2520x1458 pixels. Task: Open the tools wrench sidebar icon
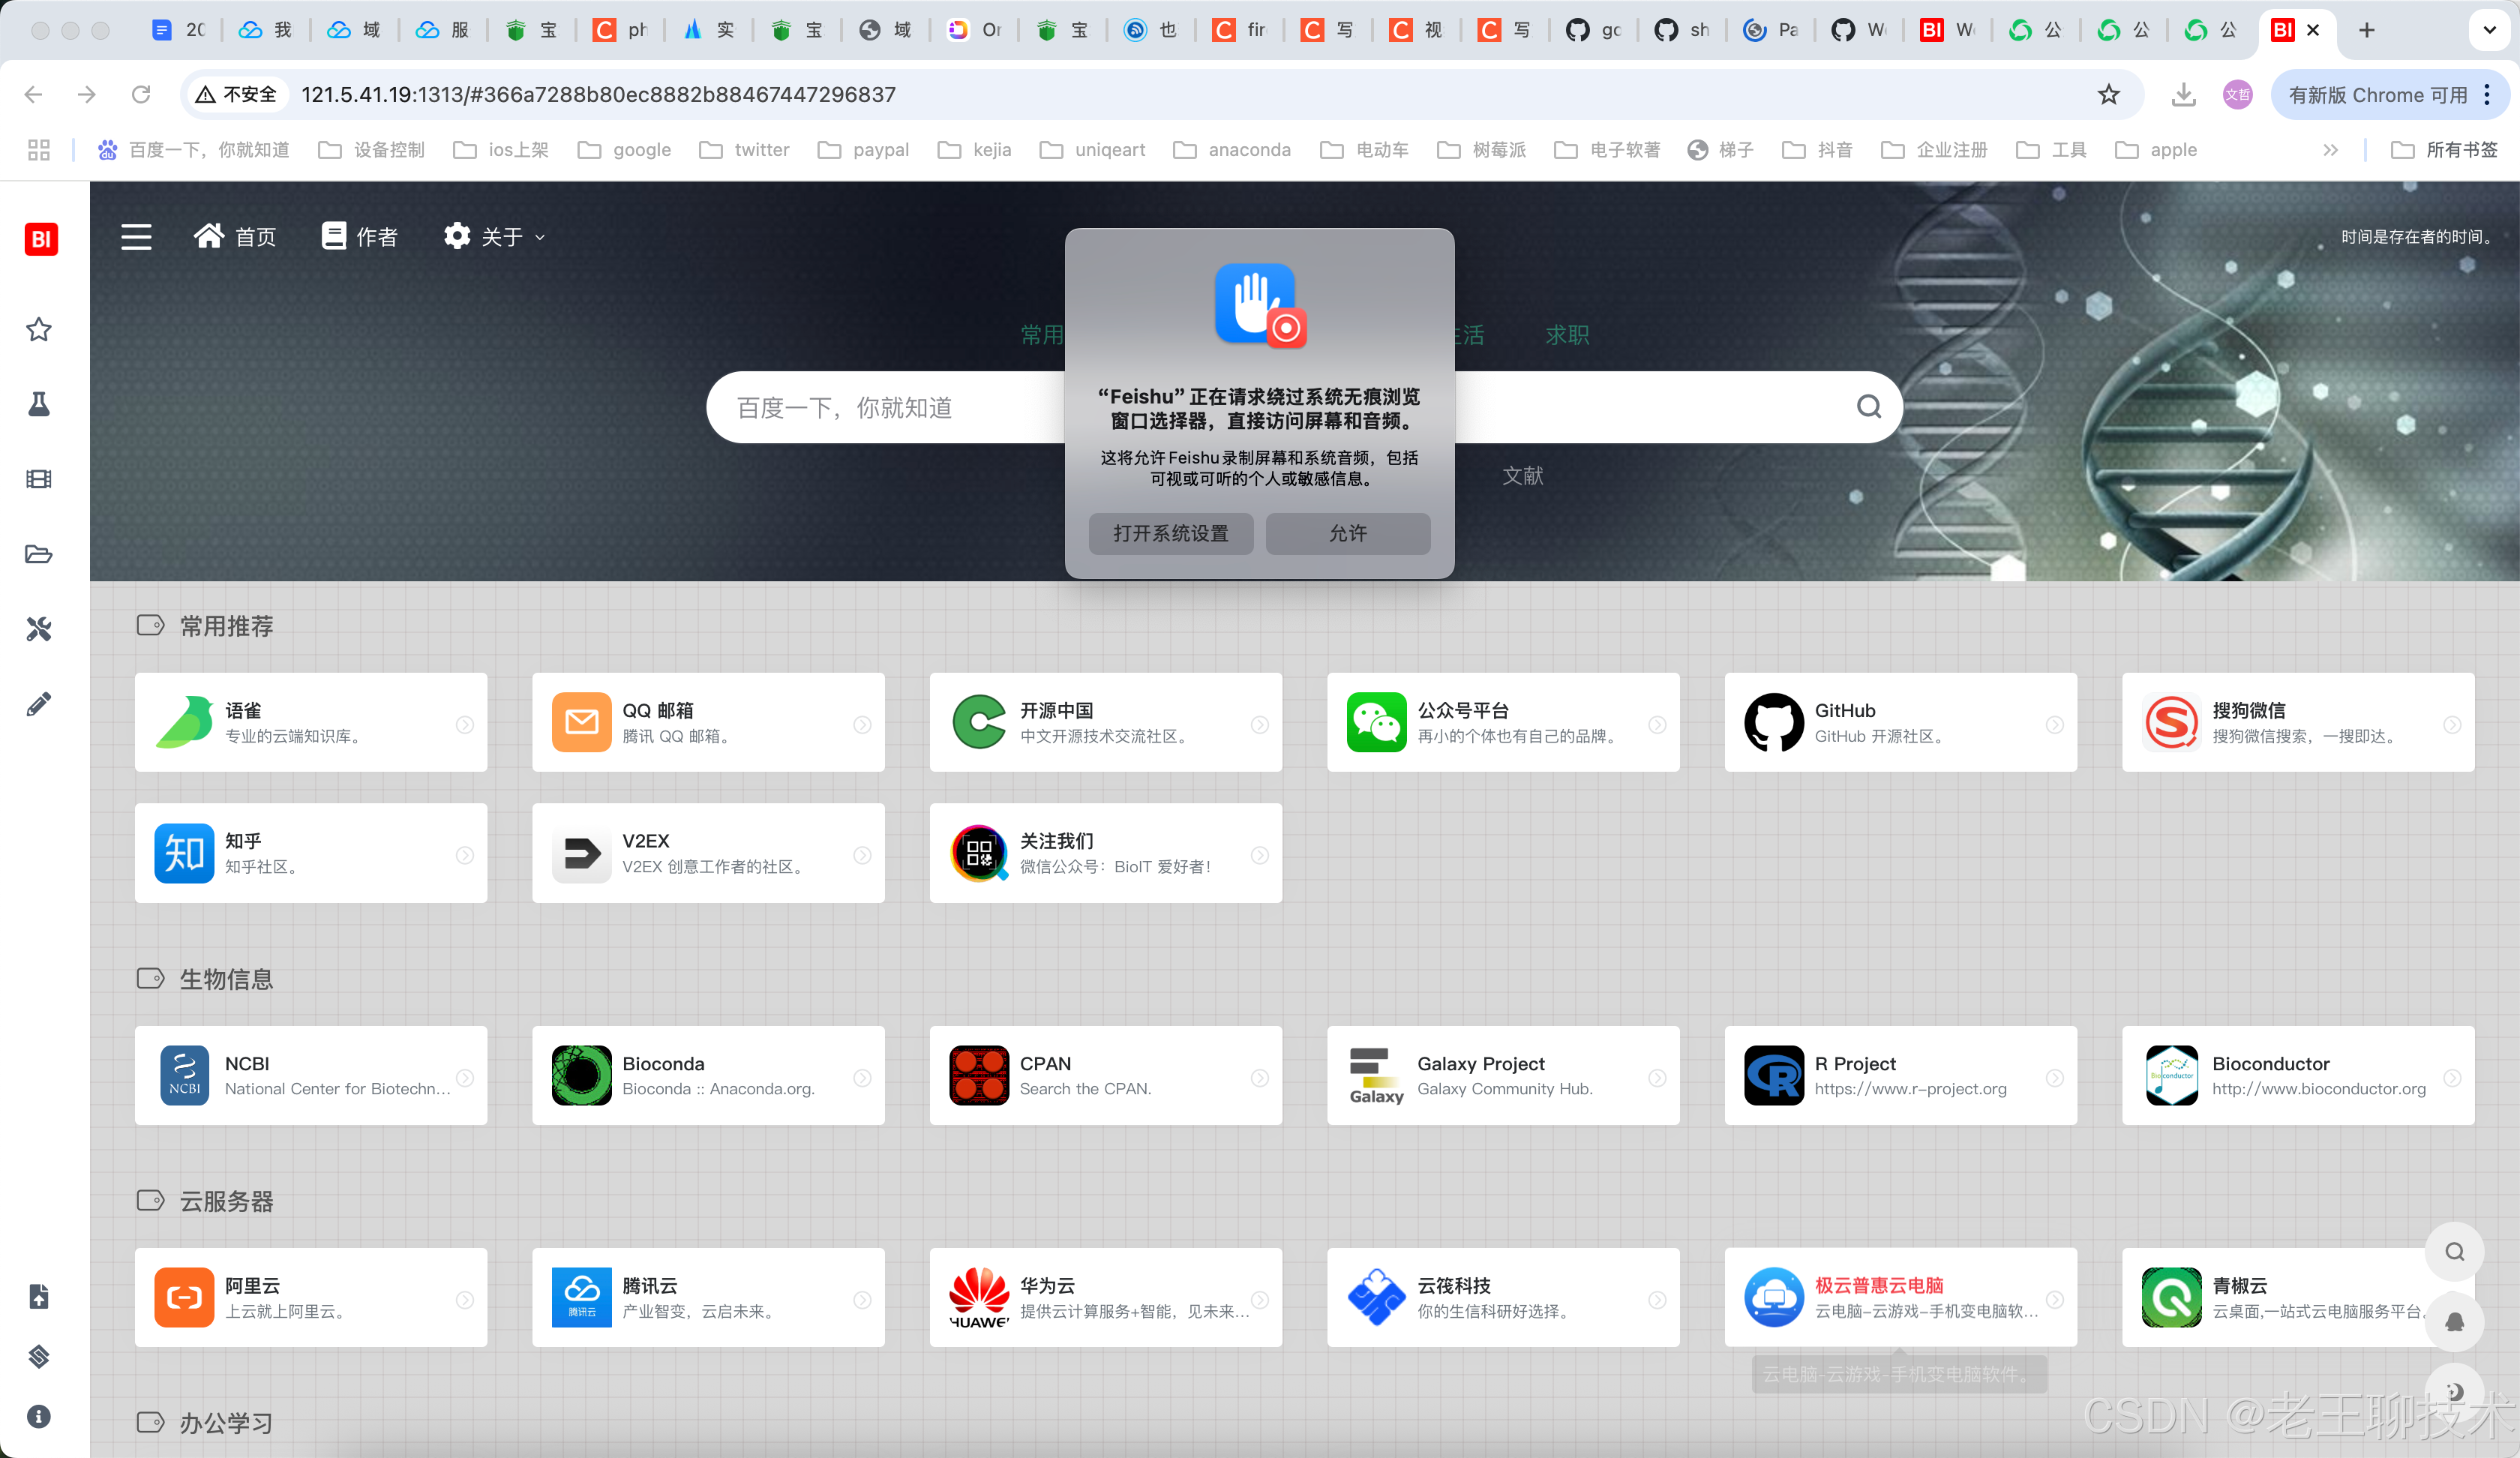39,629
